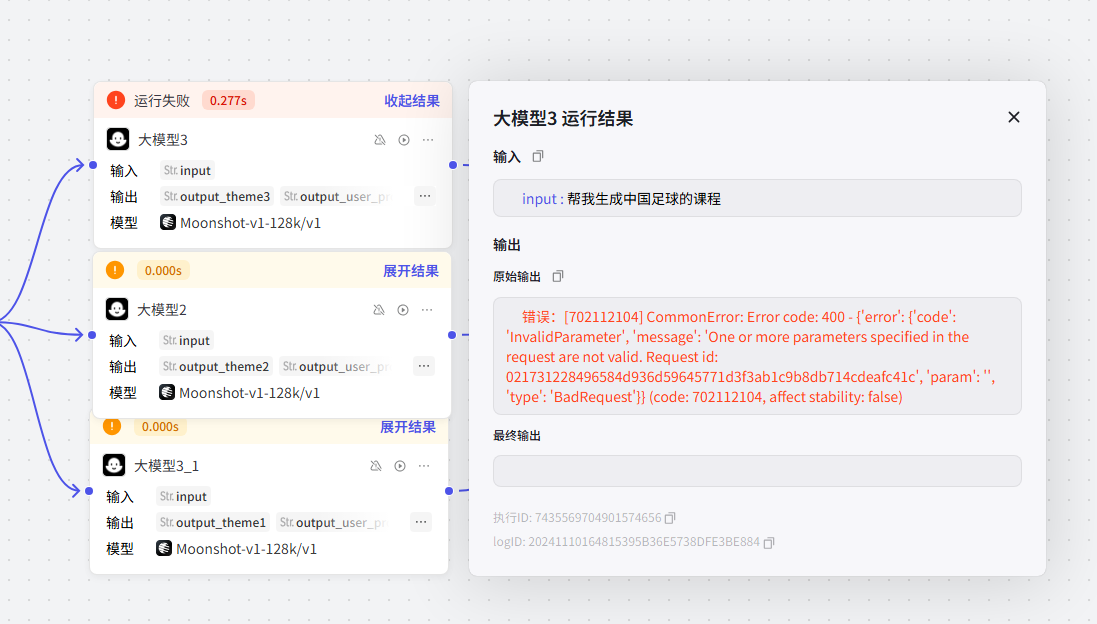This screenshot has height=624, width=1097.
Task: Click the 大模型2 node title
Action: pos(162,310)
